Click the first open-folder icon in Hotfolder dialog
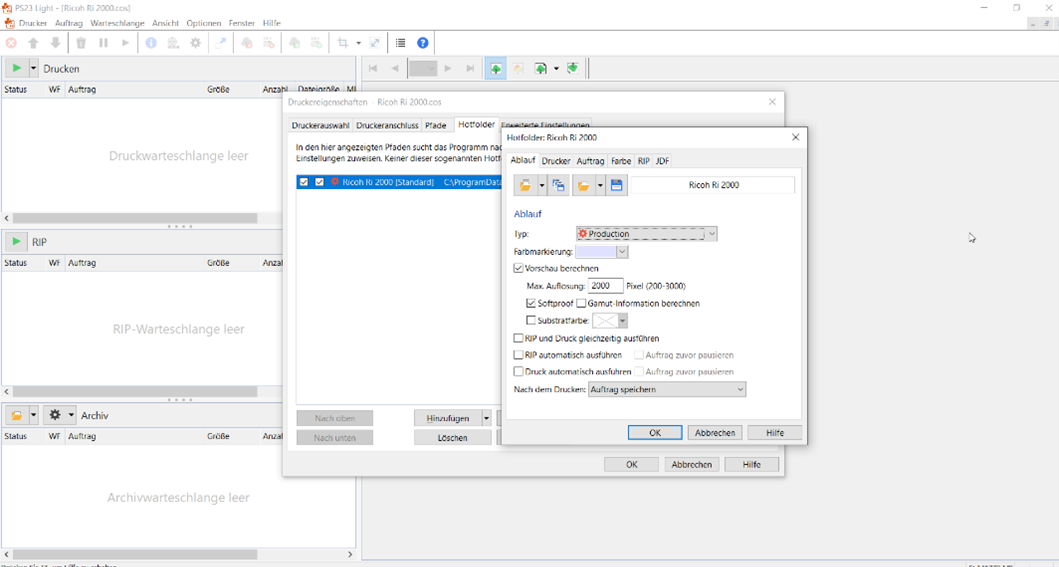This screenshot has width=1059, height=567. [525, 185]
